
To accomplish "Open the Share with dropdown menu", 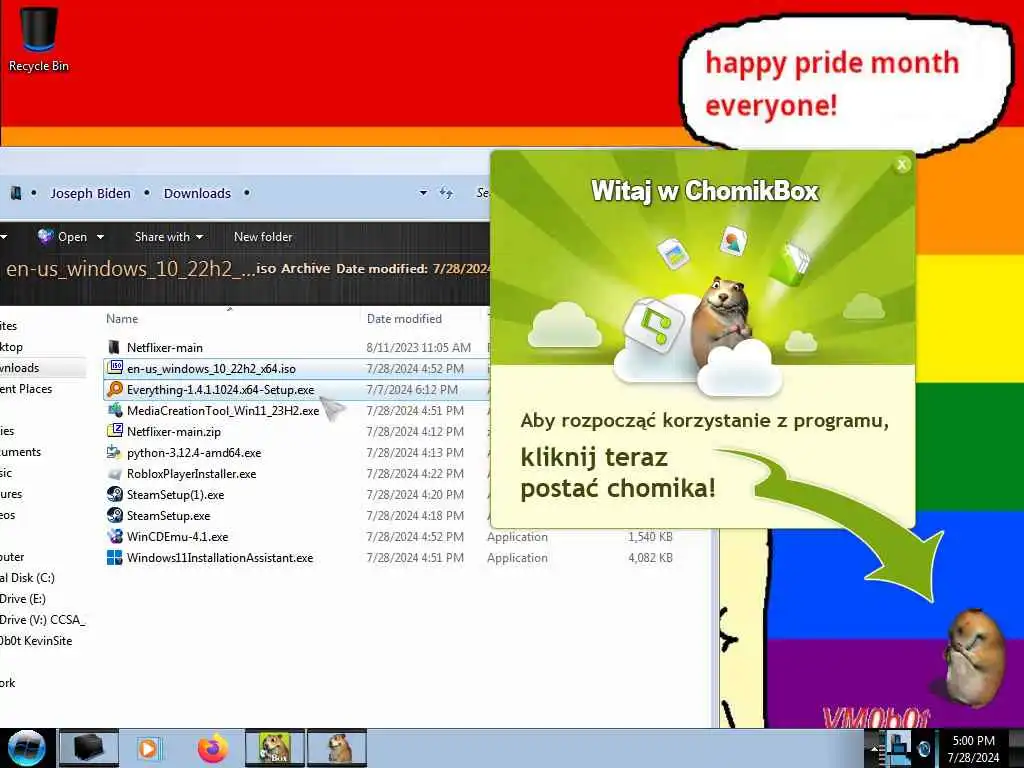I will pyautogui.click(x=168, y=237).
